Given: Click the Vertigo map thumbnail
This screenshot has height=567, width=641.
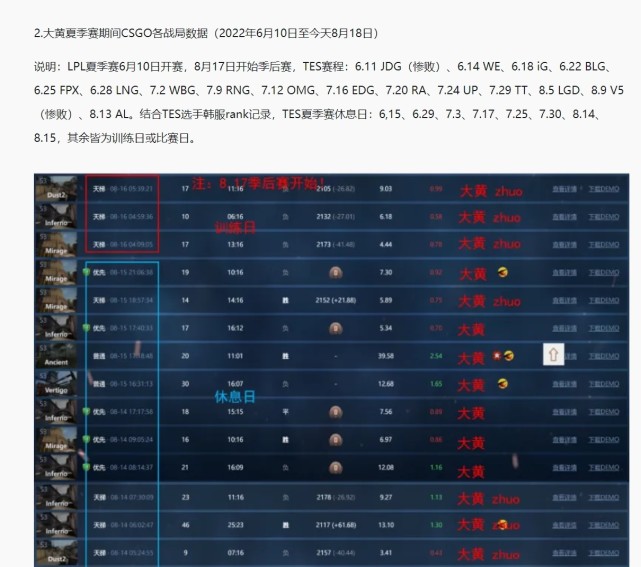Looking at the screenshot, I should tap(56, 382).
